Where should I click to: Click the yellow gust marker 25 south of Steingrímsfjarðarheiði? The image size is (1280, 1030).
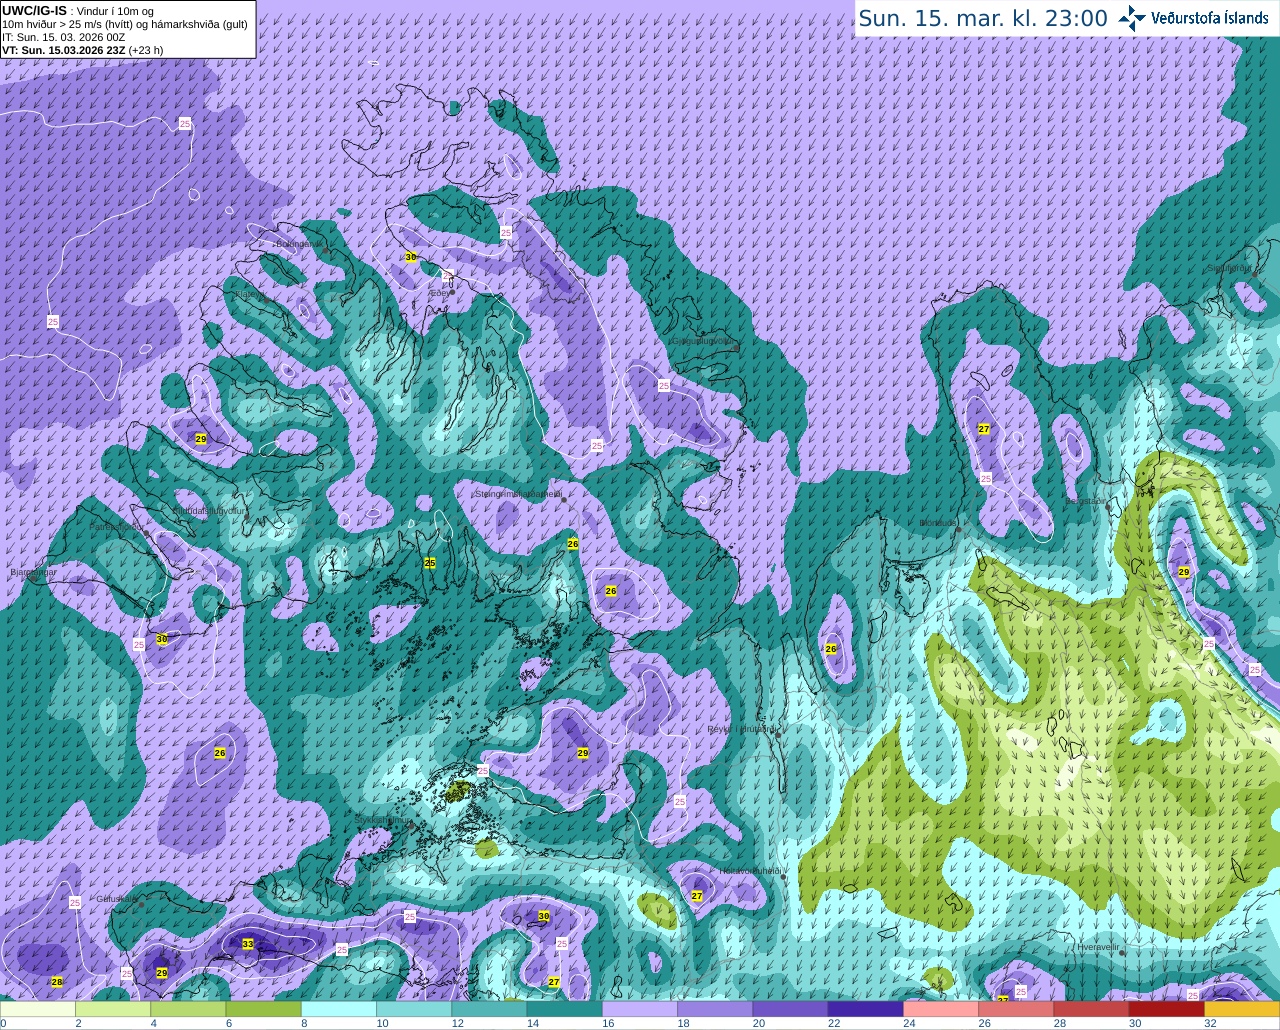(430, 563)
